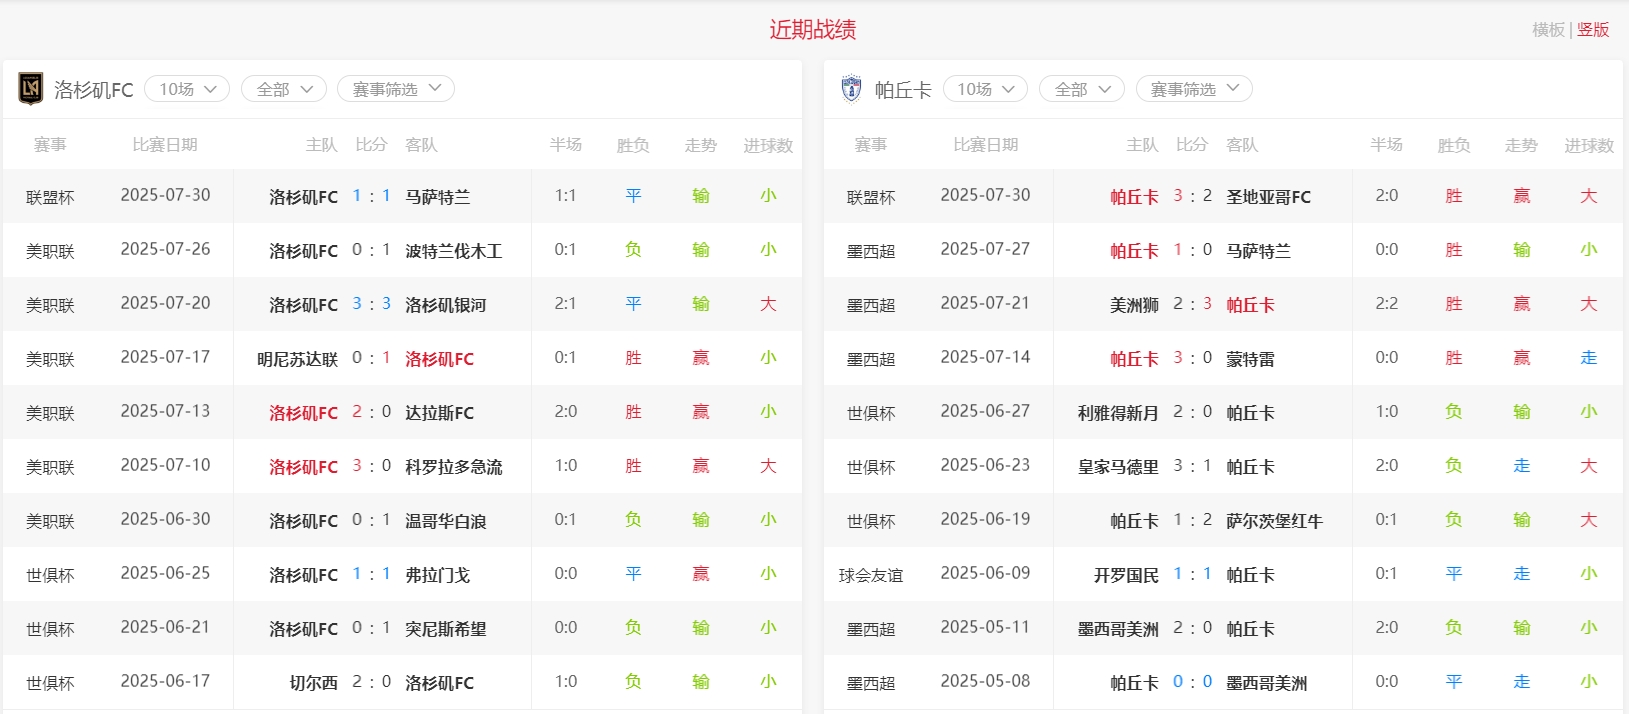Viewport: 1629px width, 714px height.
Task: Open 皇家马德里 team link
Action: pos(1117,467)
